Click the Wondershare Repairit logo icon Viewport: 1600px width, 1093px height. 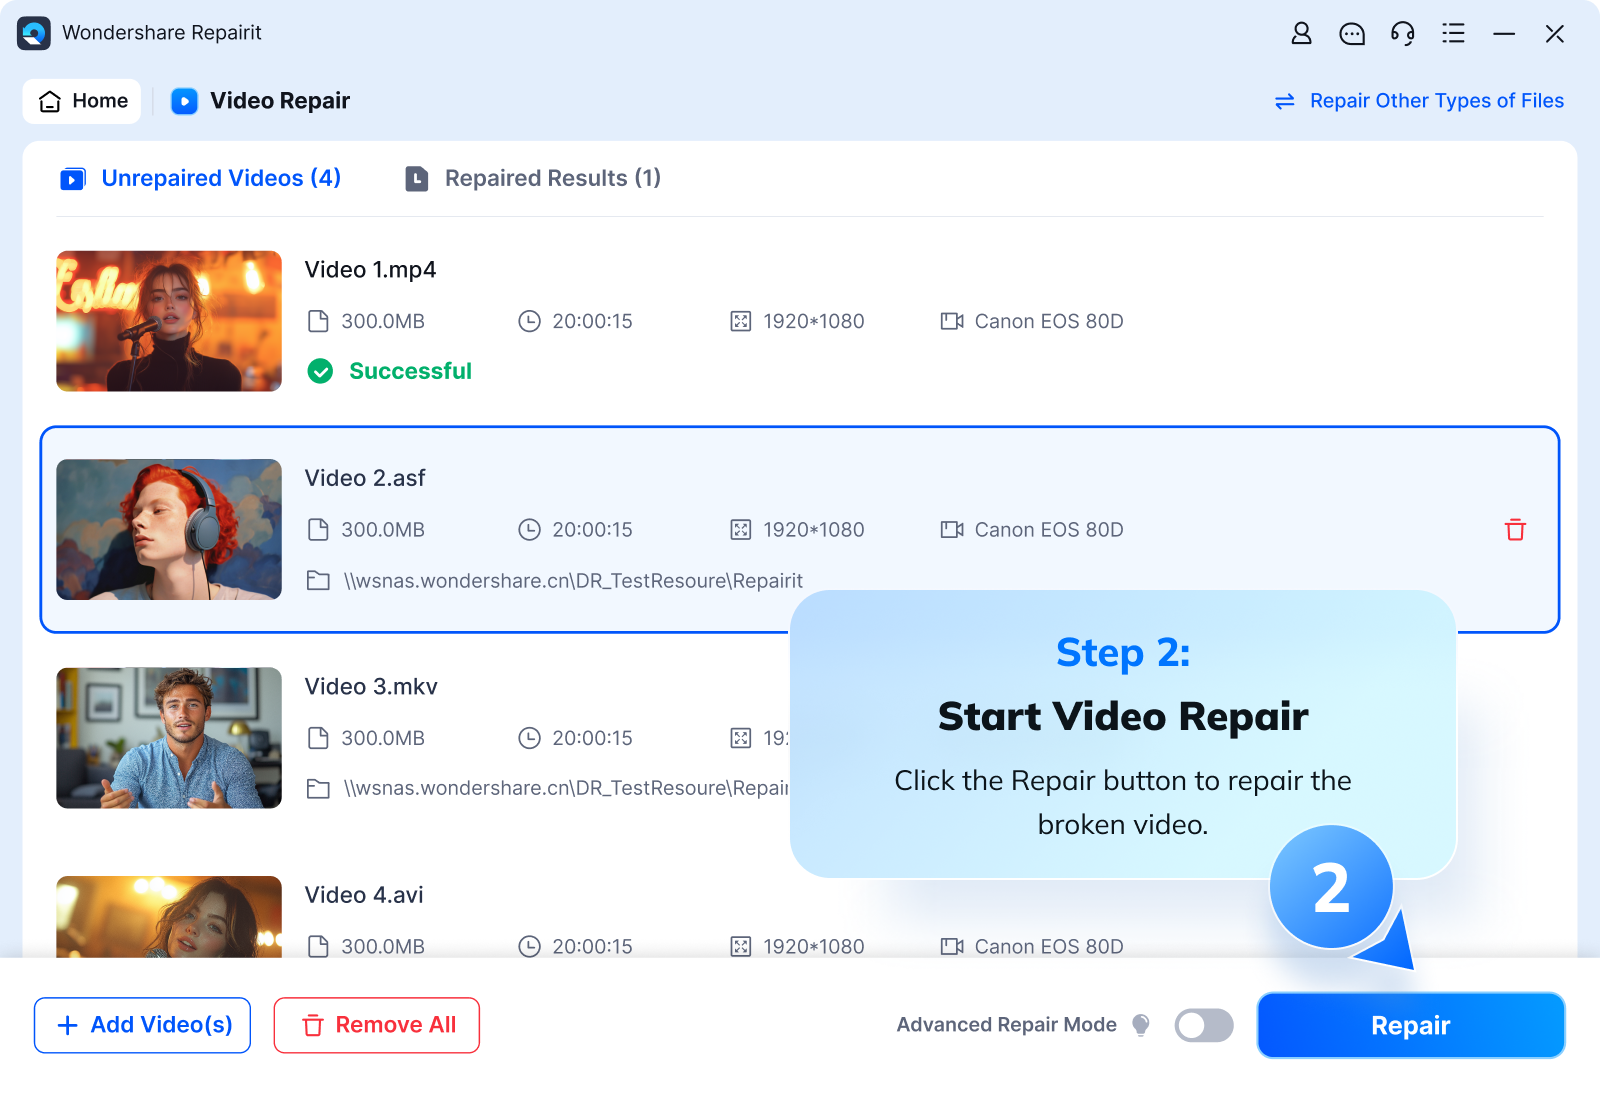[x=34, y=33]
